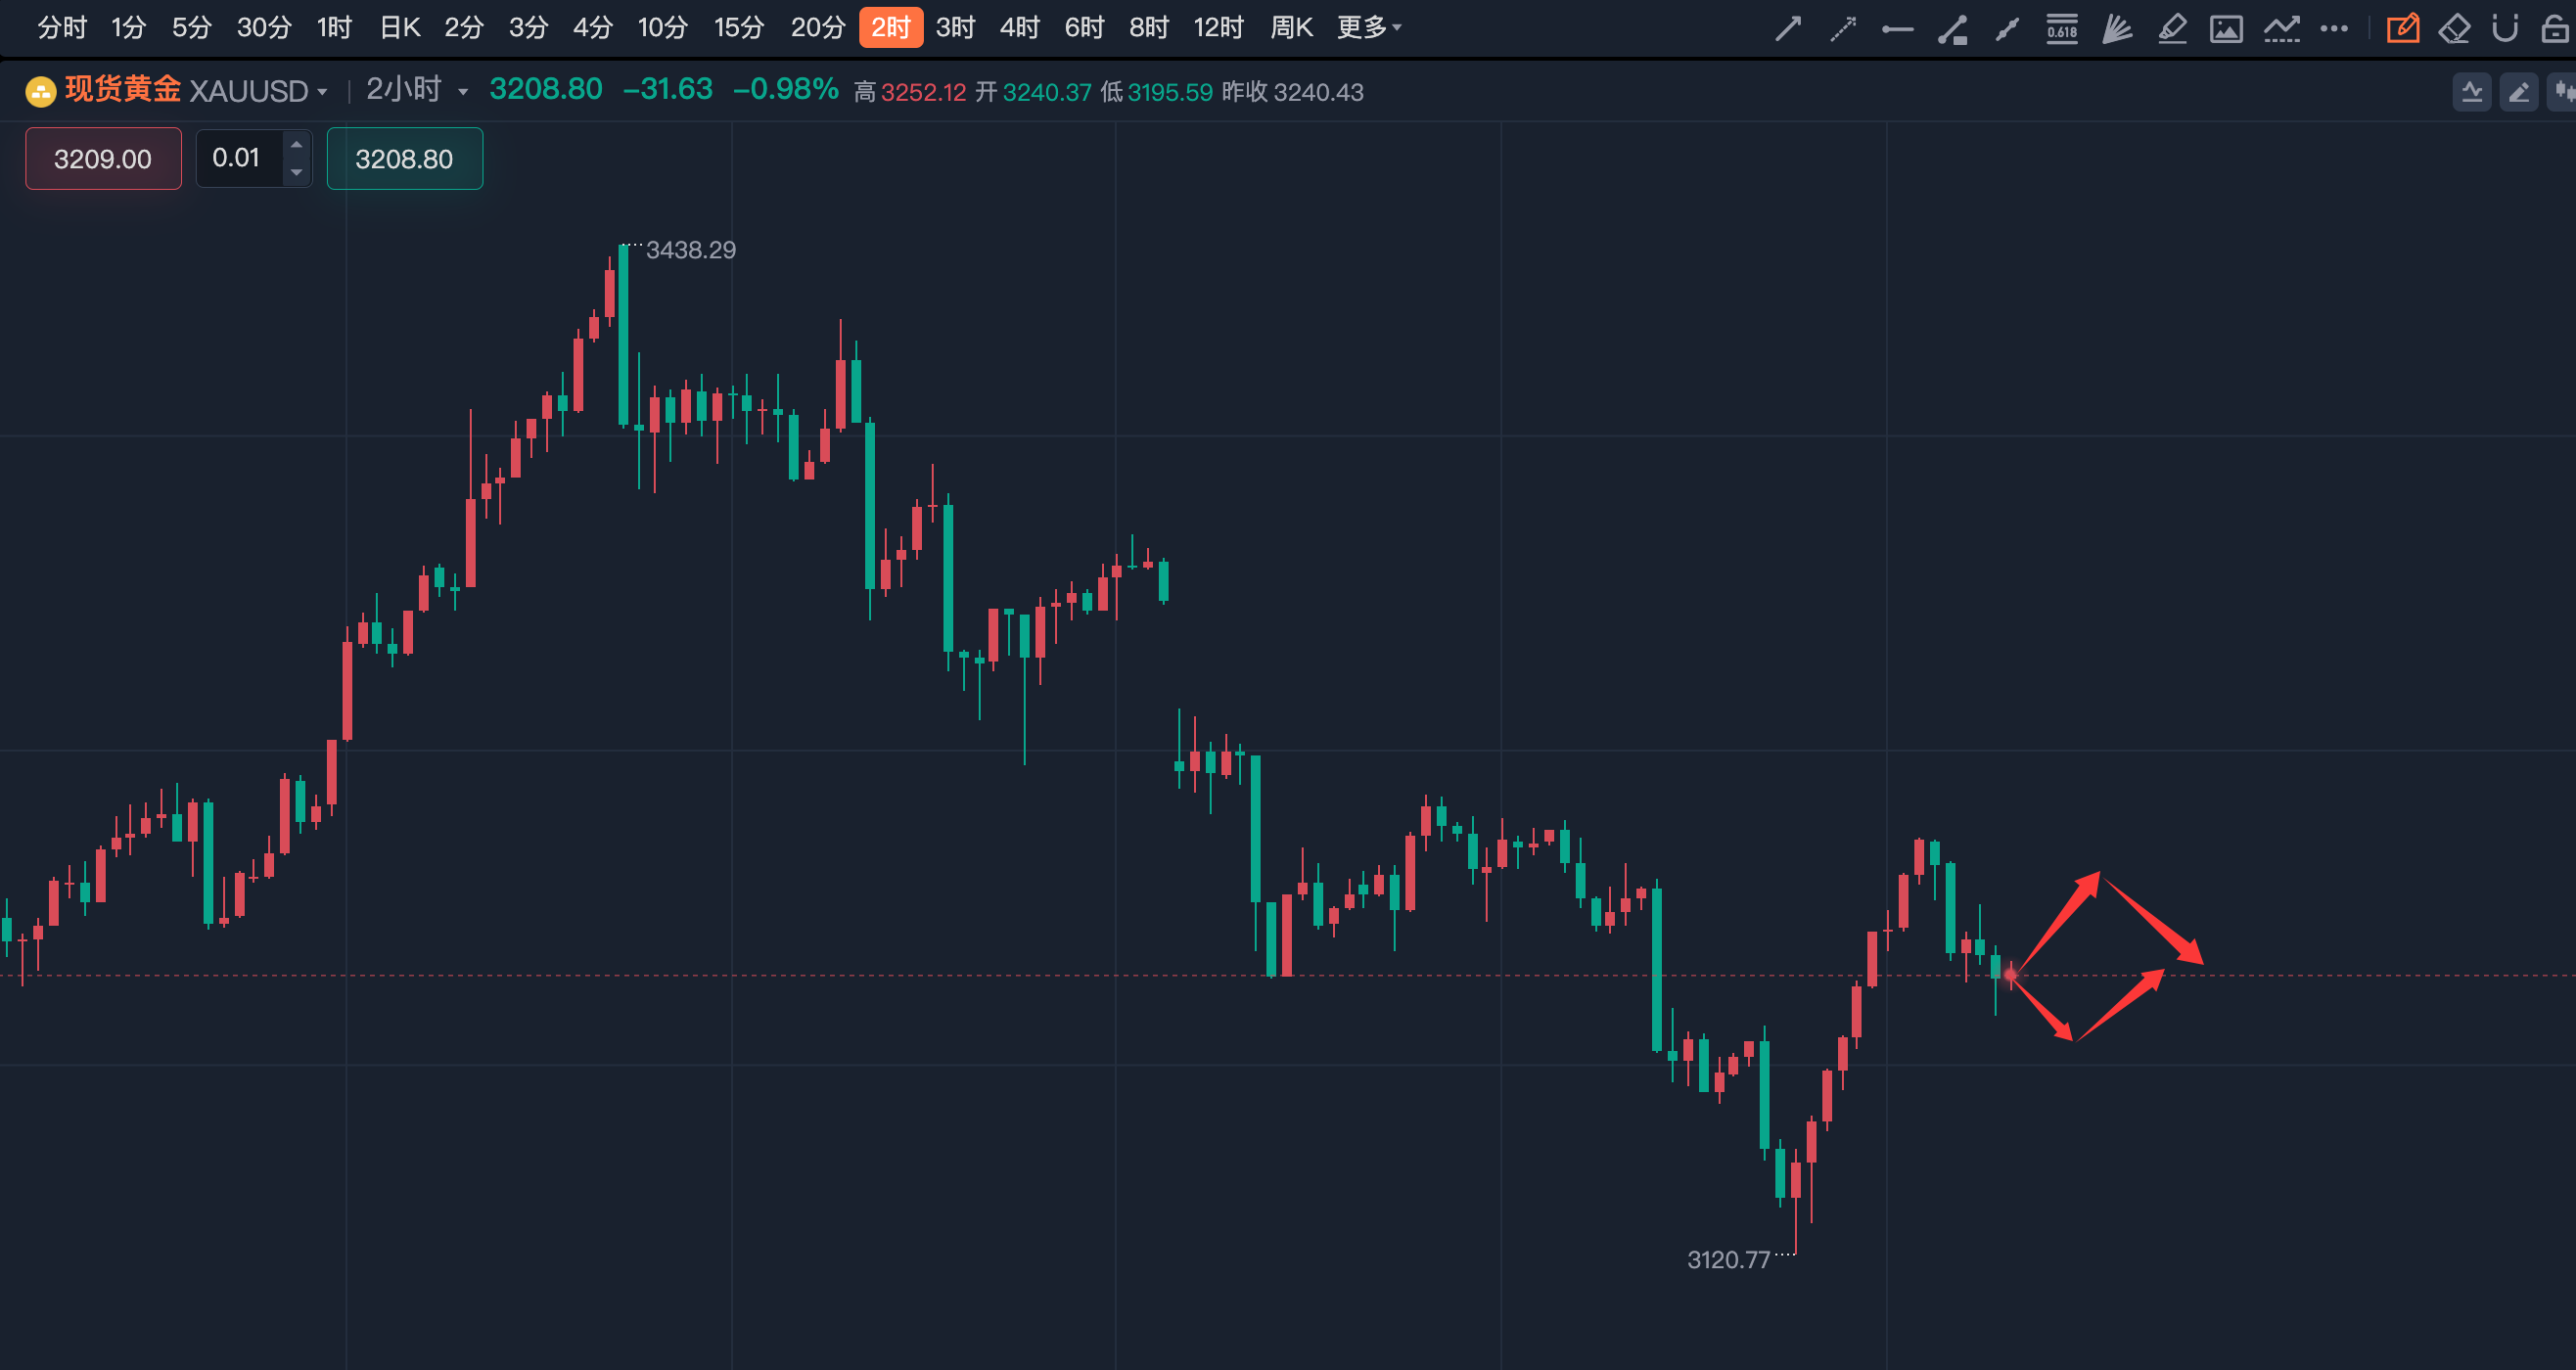The image size is (2576, 1370).
Task: Expand the XAUUSD symbol dropdown
Action: pyautogui.click(x=322, y=92)
